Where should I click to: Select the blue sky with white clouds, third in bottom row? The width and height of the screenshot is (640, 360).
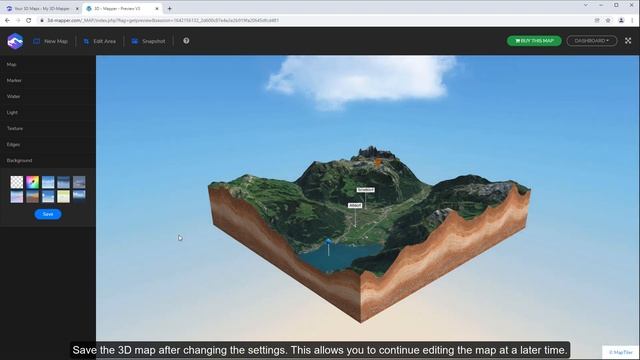pos(48,196)
